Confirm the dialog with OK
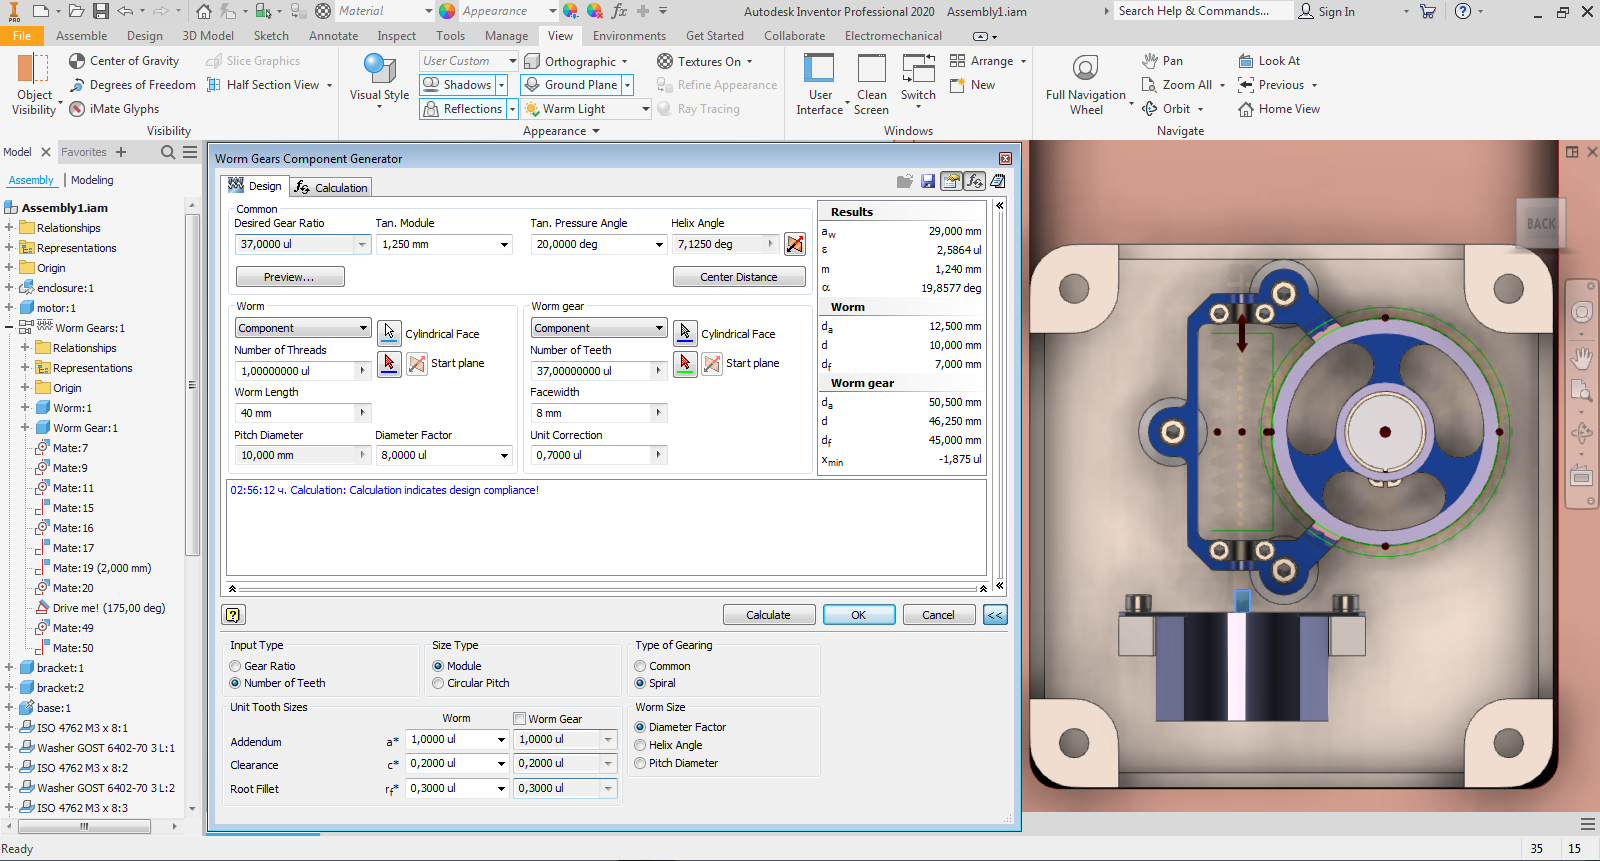The image size is (1600, 861). click(x=859, y=615)
